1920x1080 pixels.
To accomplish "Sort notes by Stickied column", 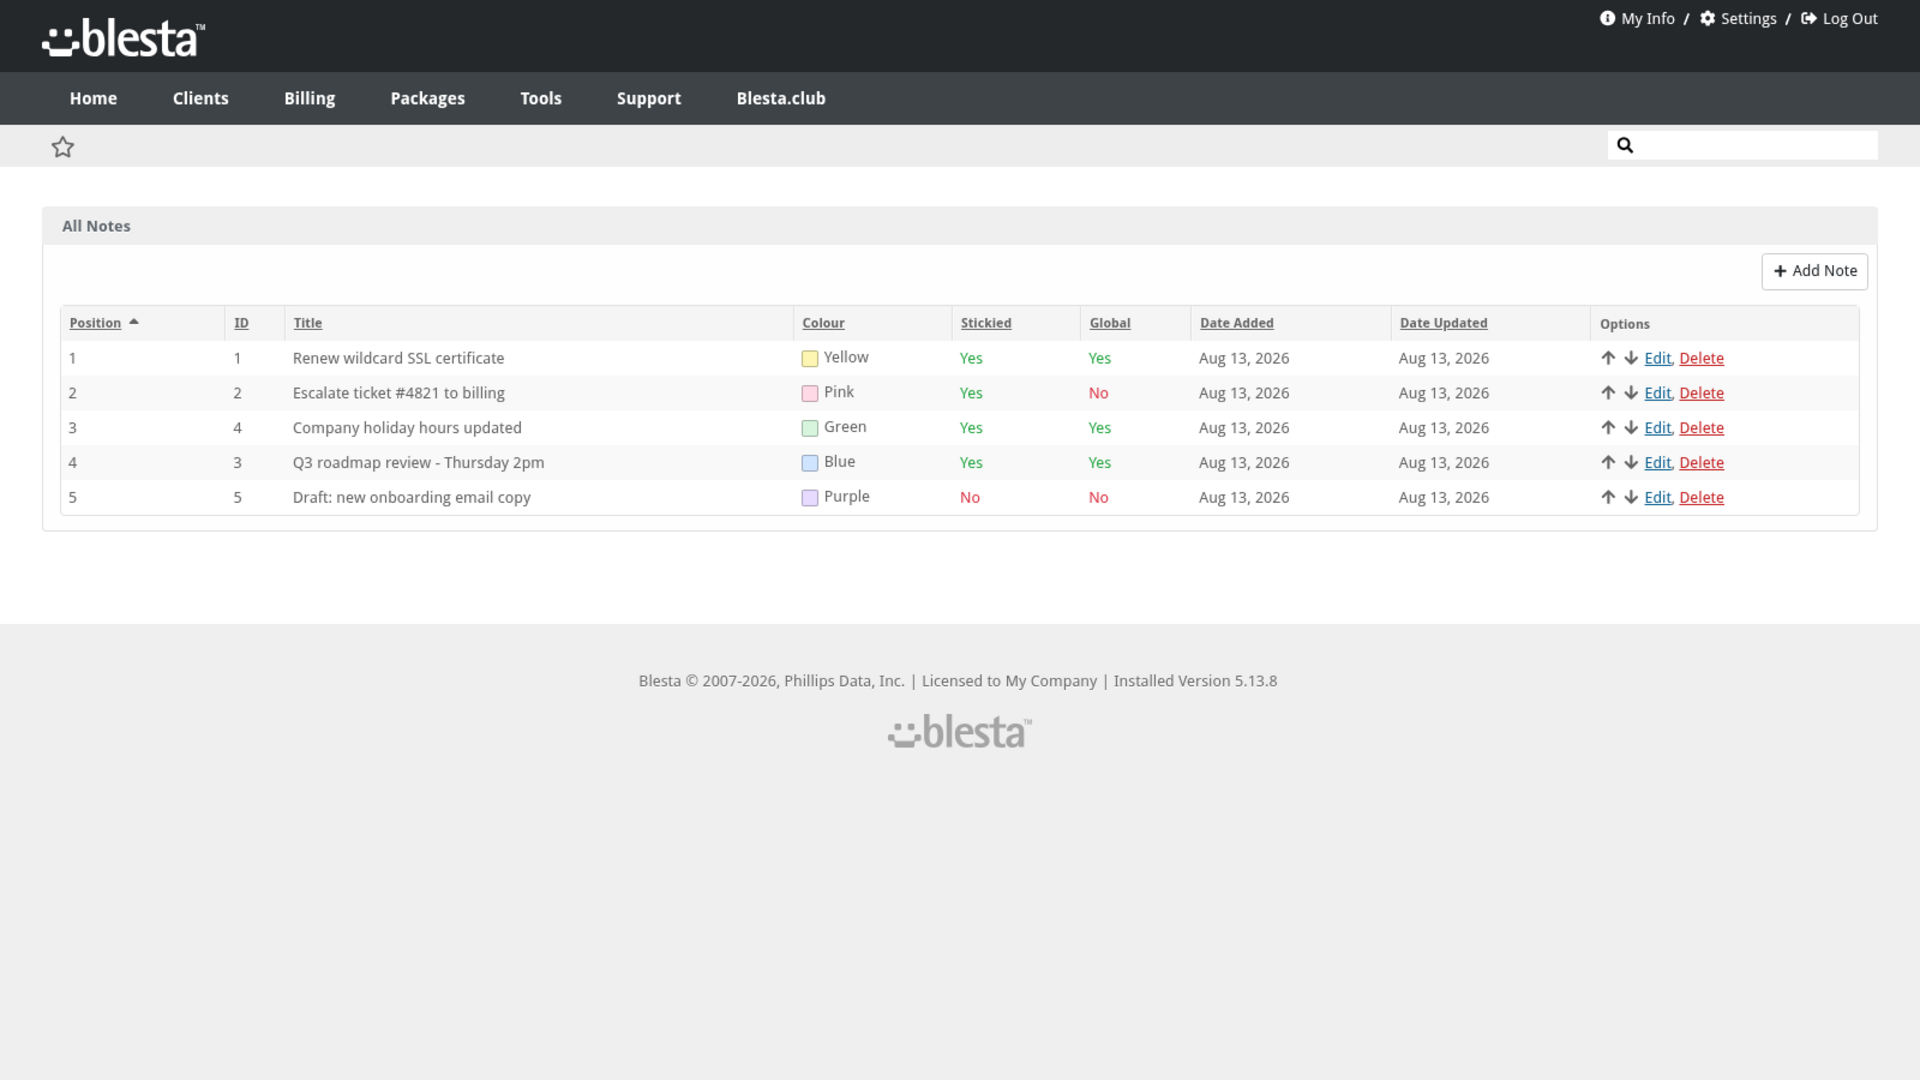I will pyautogui.click(x=986, y=323).
